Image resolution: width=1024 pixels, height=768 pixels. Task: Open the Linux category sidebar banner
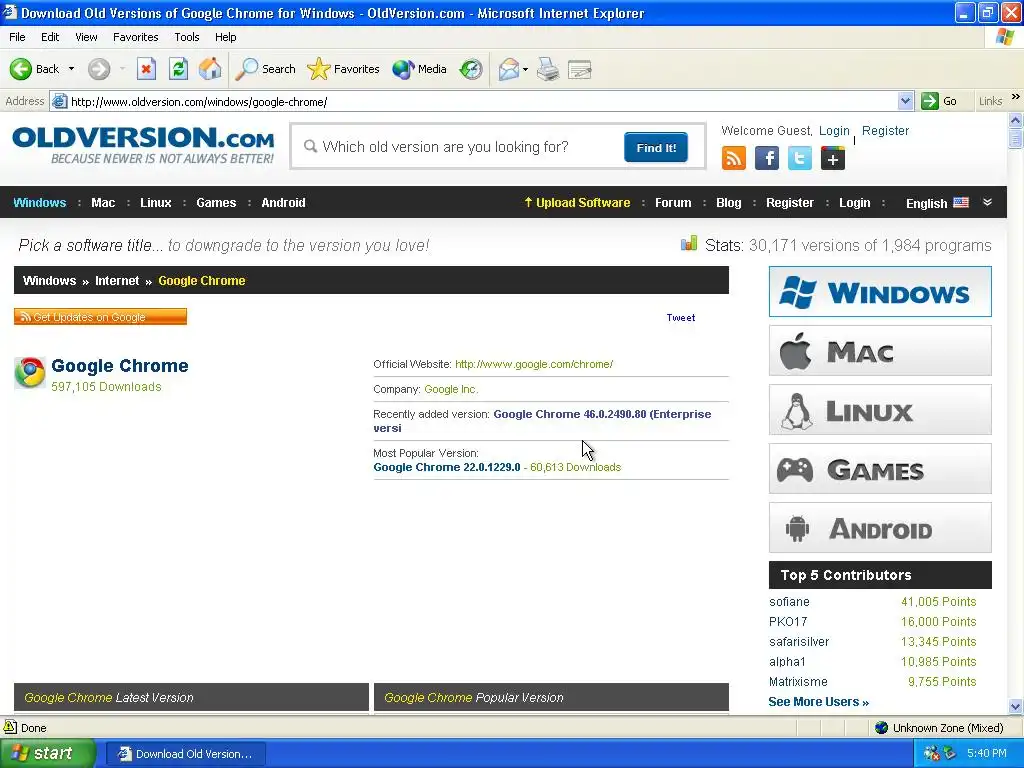(x=880, y=409)
